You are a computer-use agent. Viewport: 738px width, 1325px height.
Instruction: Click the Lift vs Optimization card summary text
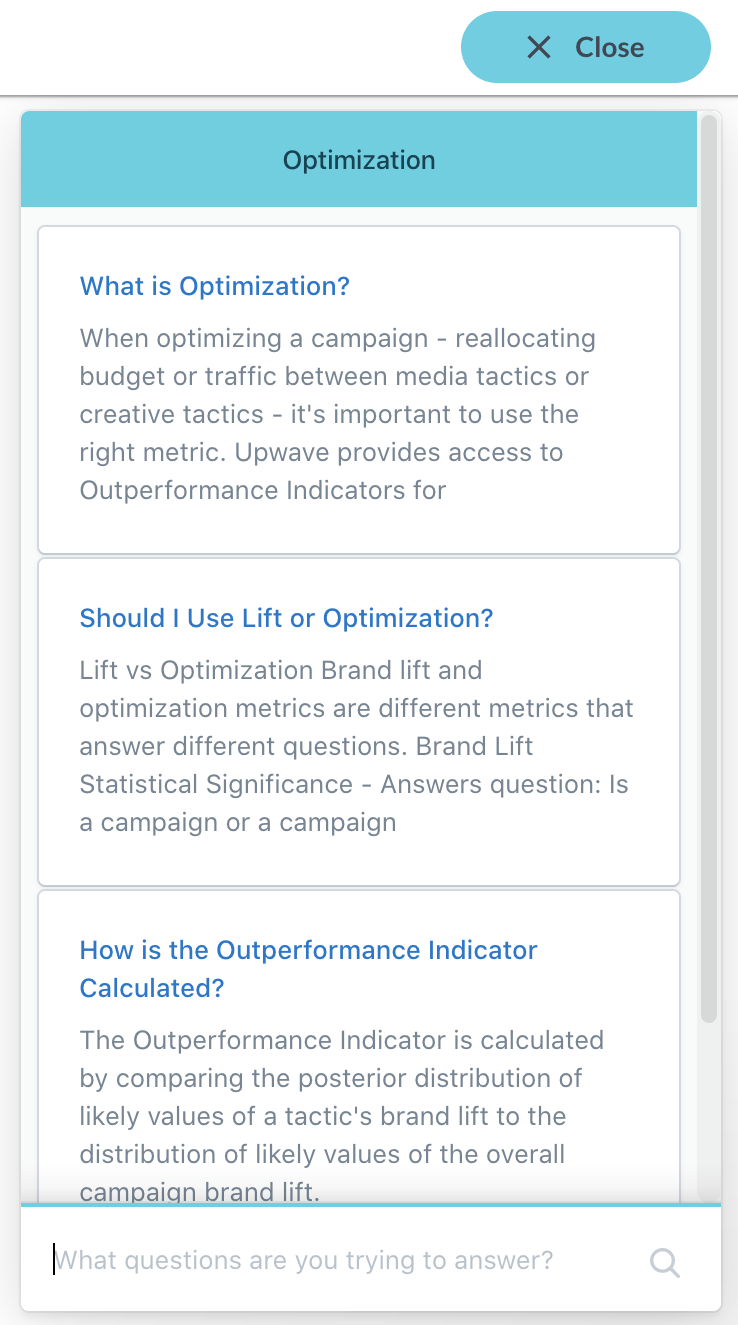tap(356, 746)
